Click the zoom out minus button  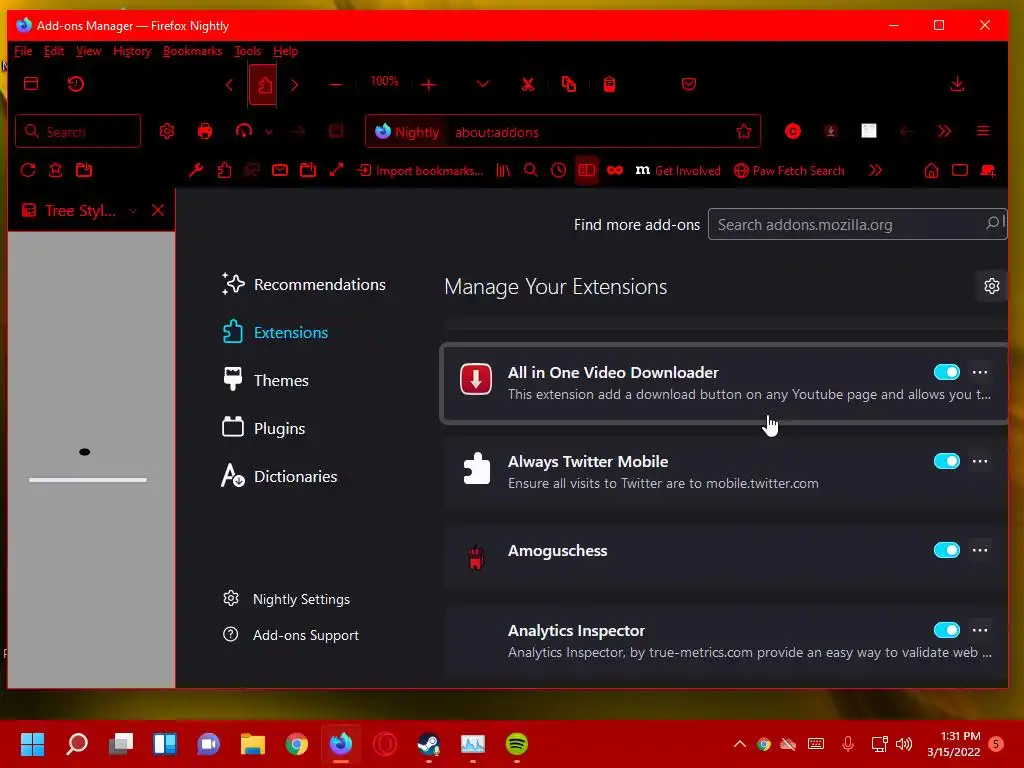[x=336, y=85]
